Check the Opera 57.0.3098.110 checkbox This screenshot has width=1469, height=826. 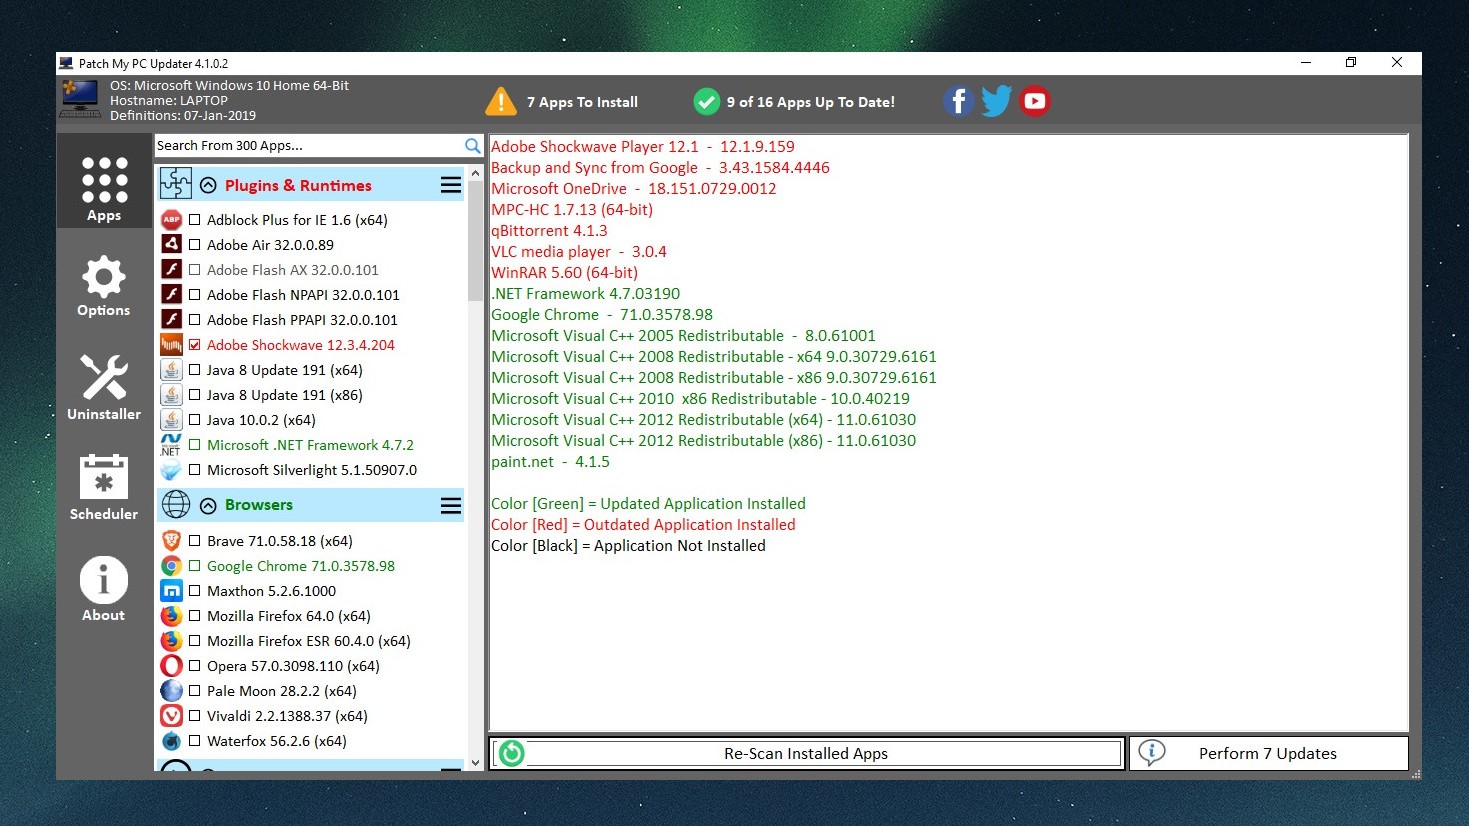click(x=194, y=666)
